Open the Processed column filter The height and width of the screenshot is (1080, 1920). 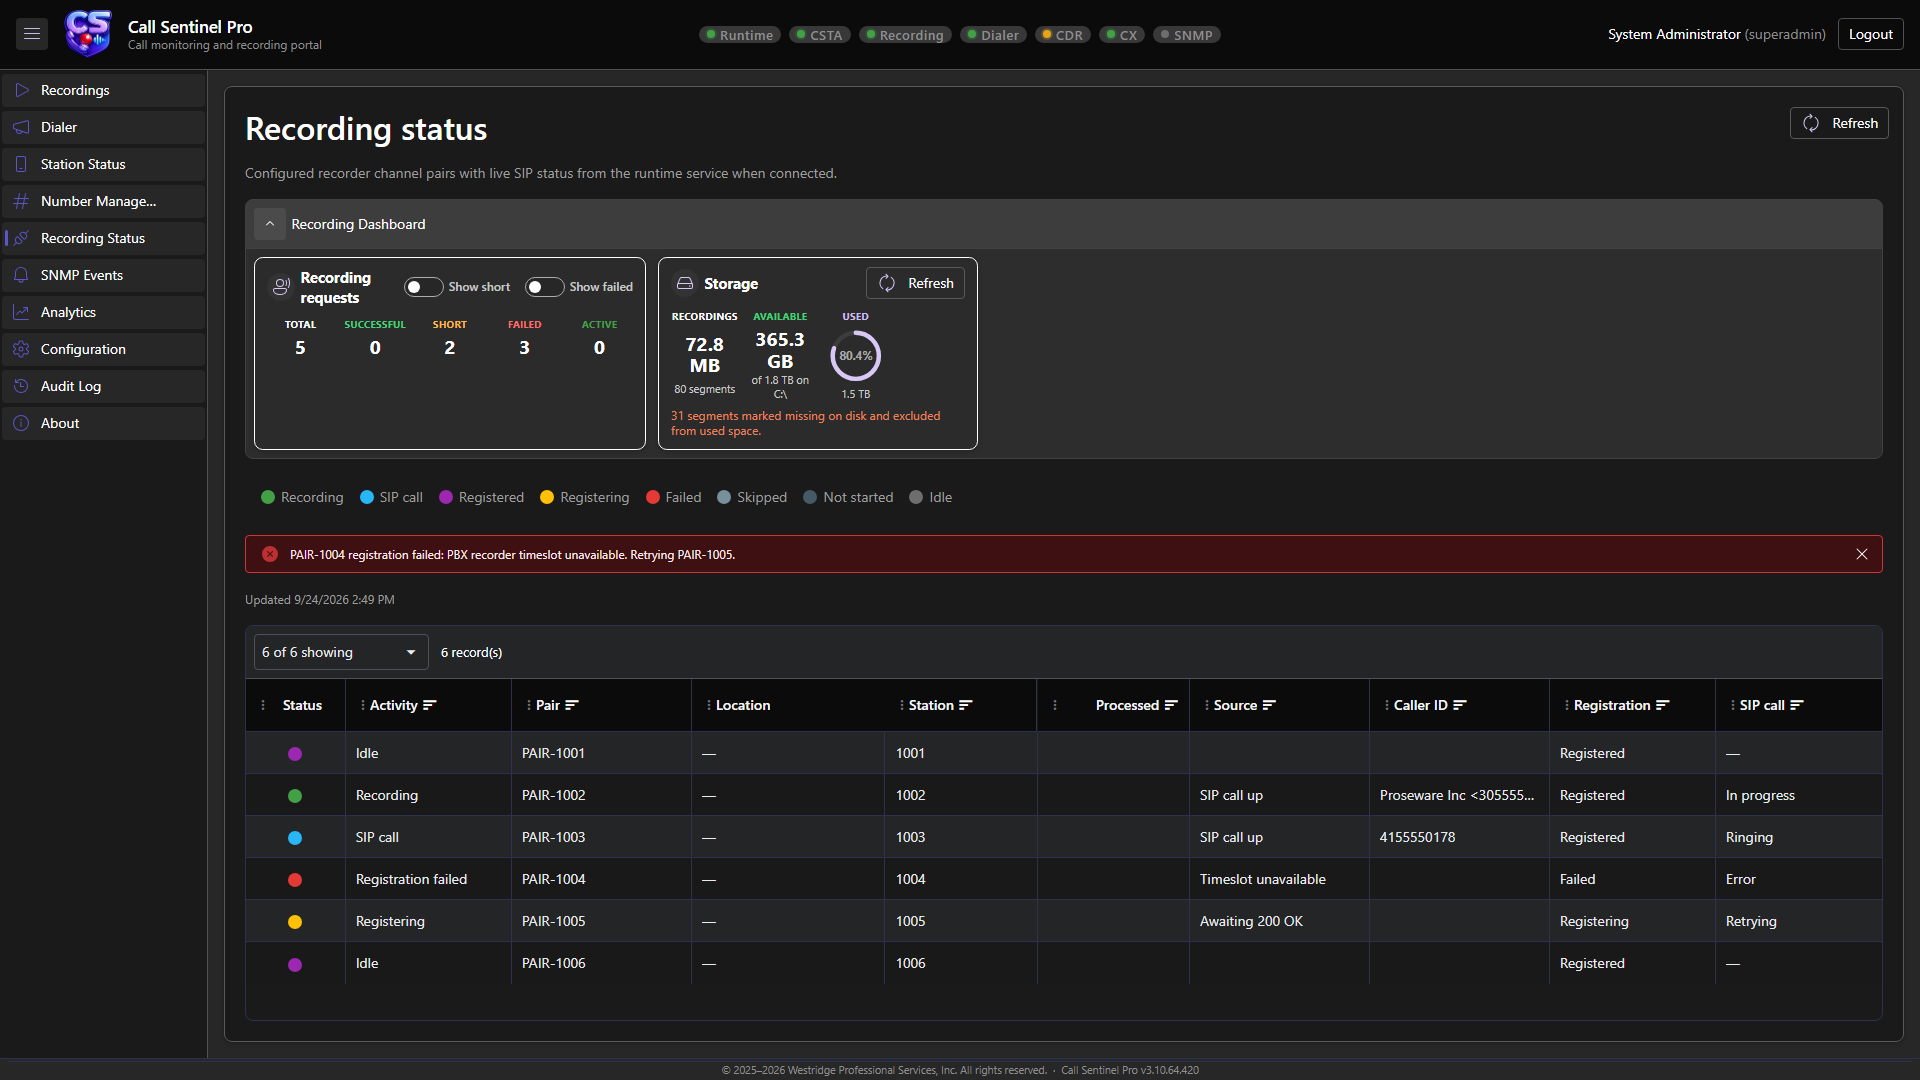[x=1171, y=705]
